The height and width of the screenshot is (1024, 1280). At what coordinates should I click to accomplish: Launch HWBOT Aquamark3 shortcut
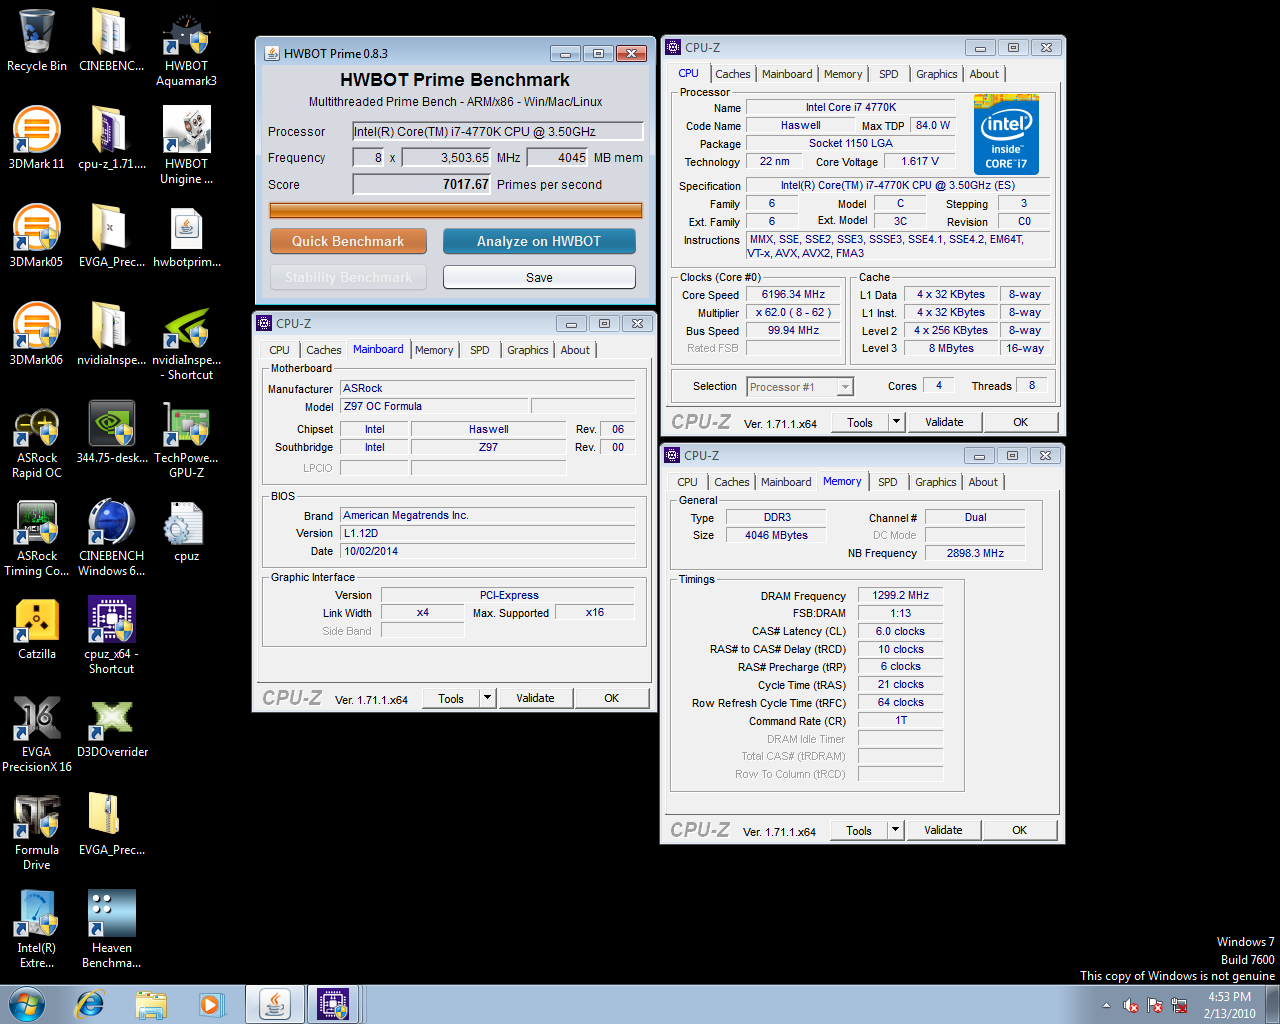186,49
